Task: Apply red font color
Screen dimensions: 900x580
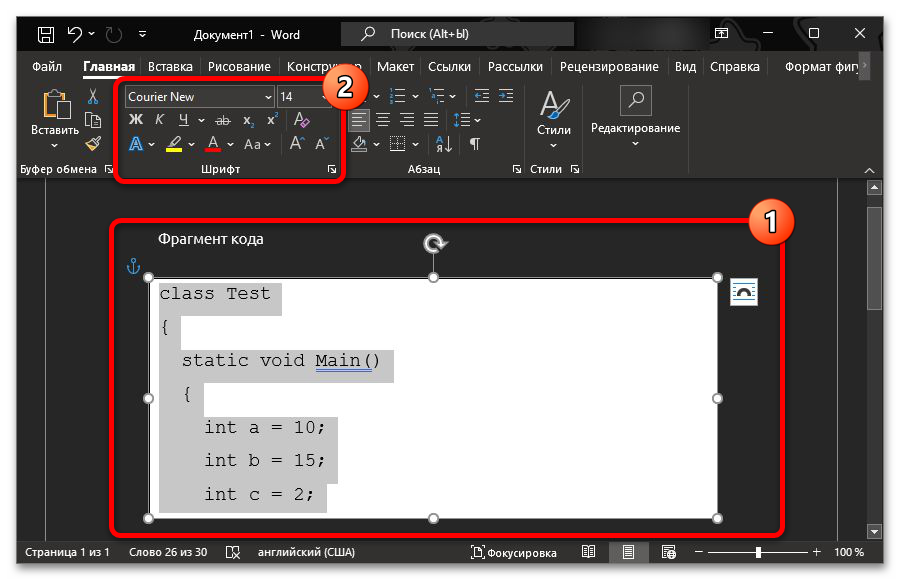Action: (x=213, y=144)
